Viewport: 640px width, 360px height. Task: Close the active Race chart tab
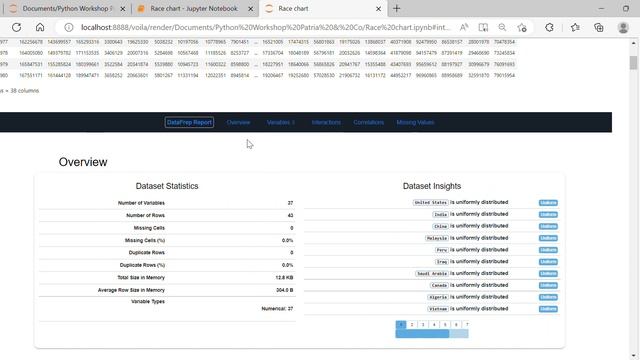pyautogui.click(x=378, y=9)
